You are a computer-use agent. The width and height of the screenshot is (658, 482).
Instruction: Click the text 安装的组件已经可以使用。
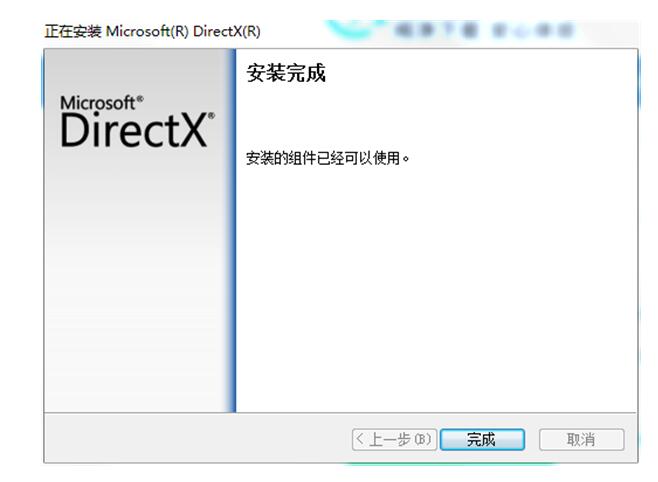(327, 158)
